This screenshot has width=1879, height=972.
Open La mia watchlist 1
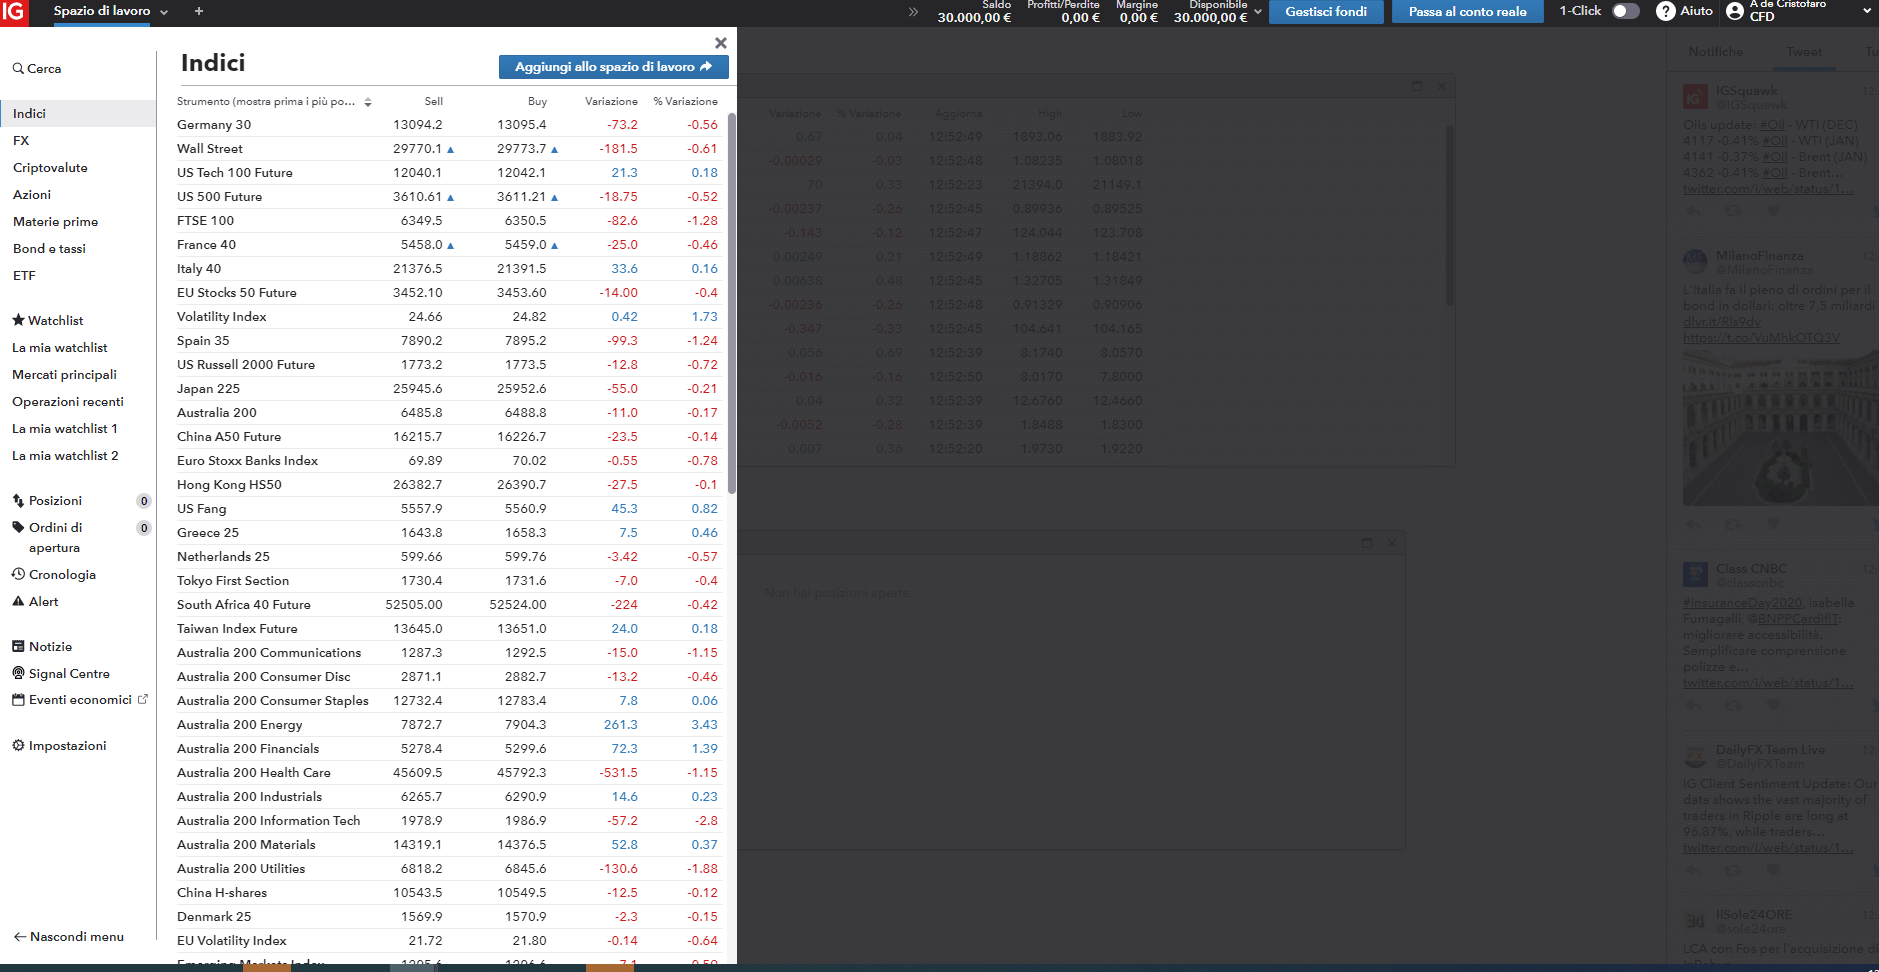pos(65,429)
